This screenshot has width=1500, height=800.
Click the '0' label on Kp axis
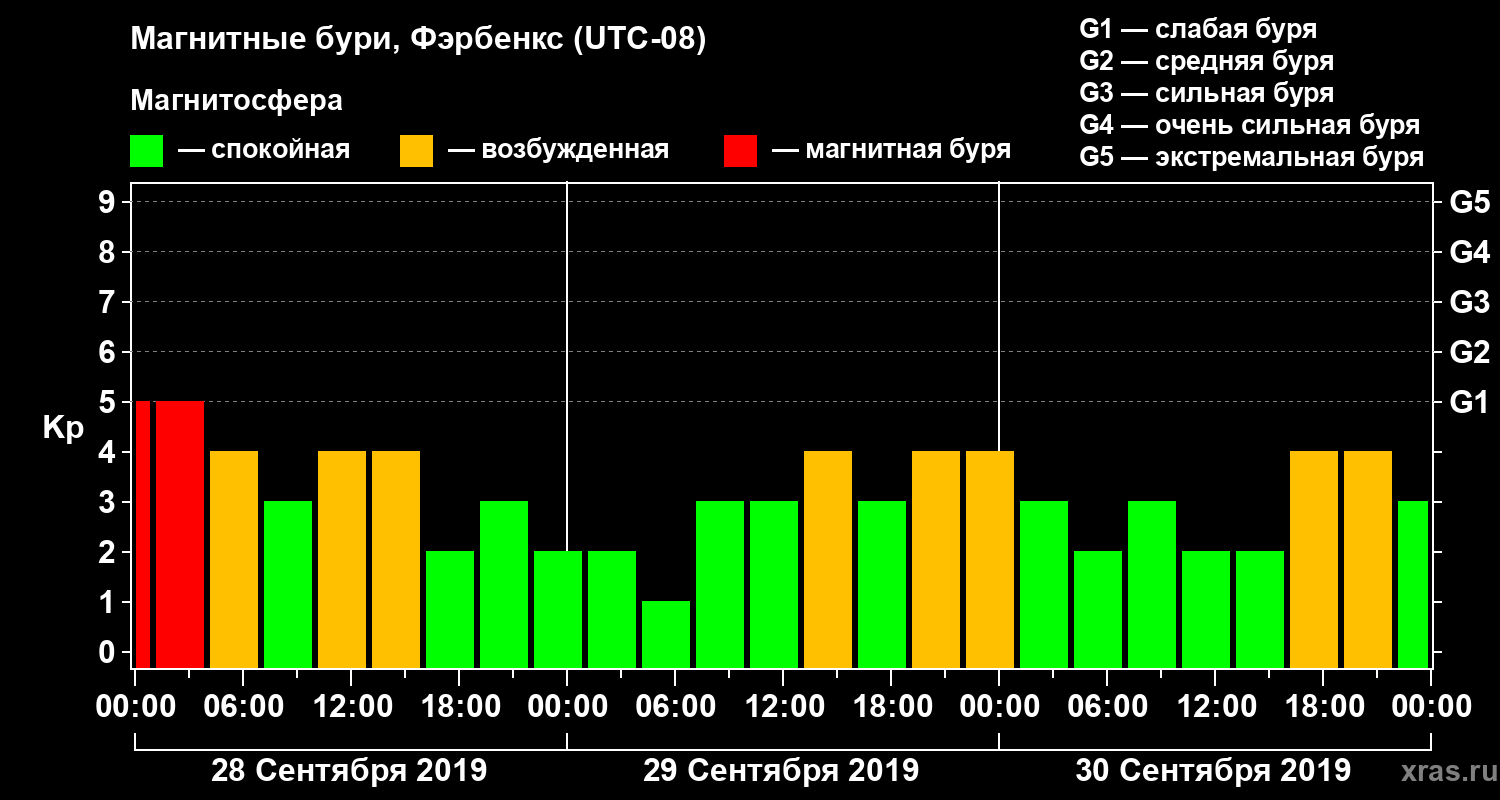pos(109,652)
